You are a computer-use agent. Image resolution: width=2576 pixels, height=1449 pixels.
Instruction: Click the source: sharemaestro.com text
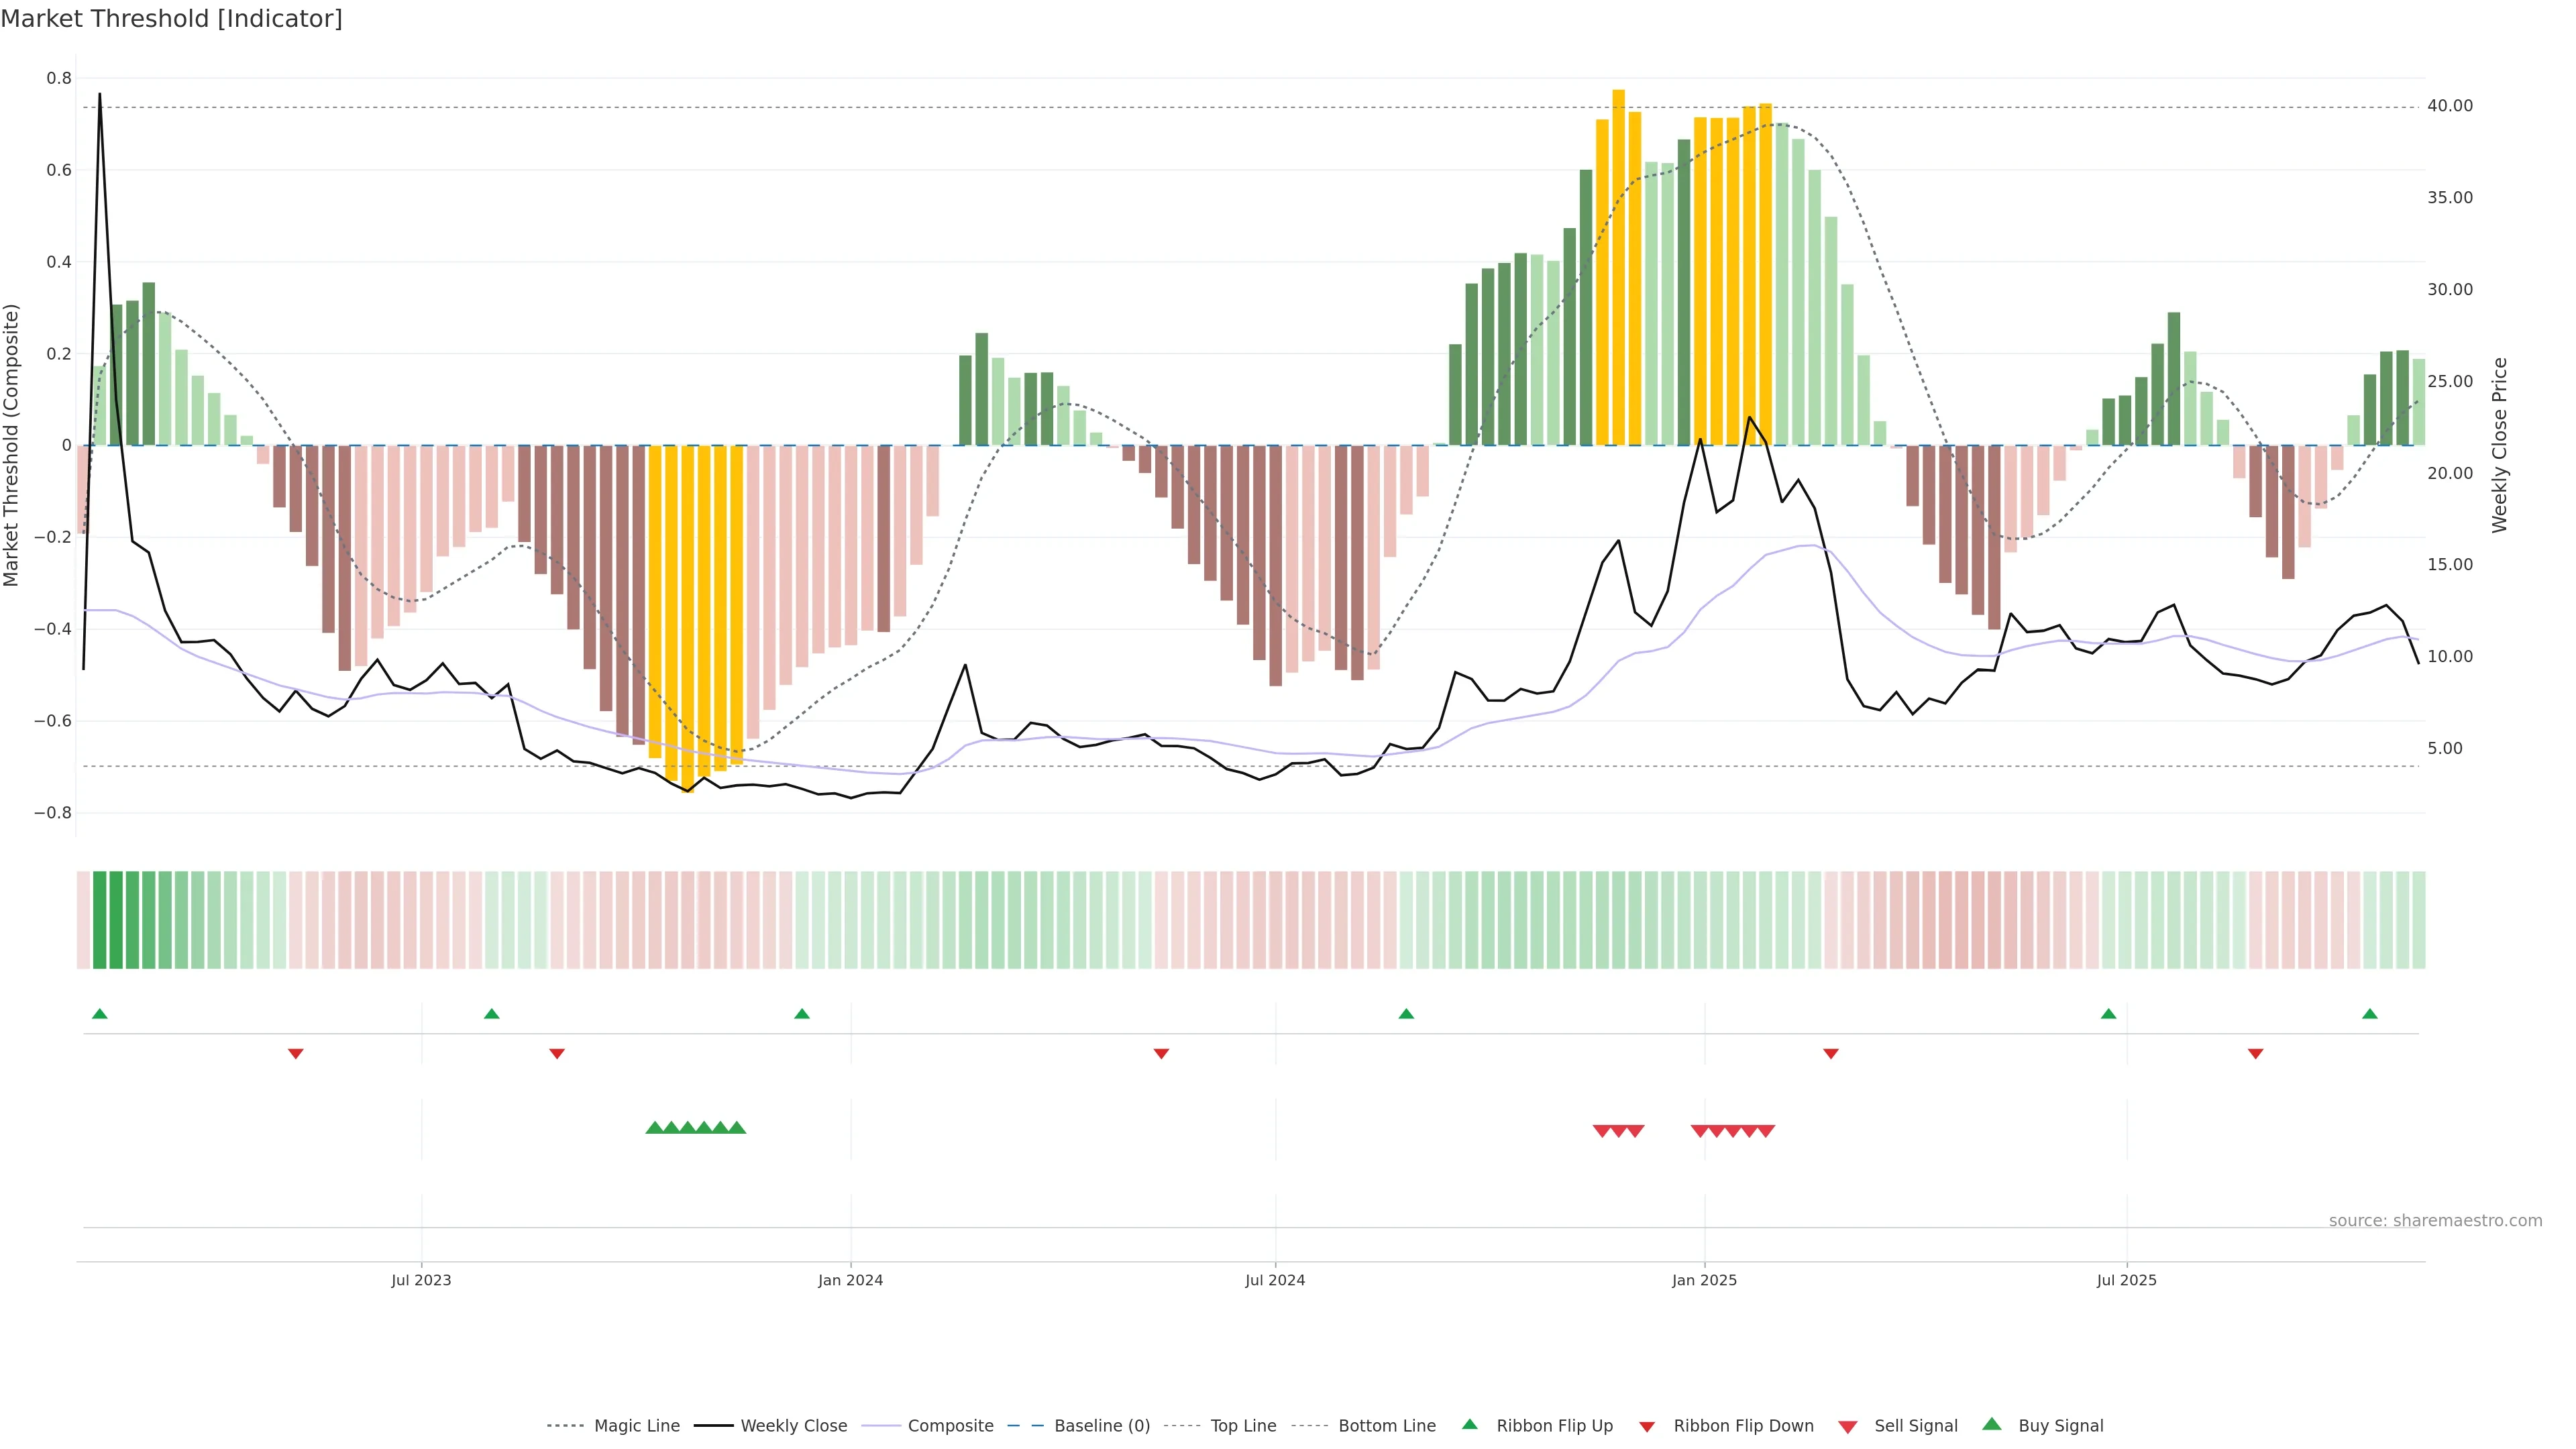tap(2435, 1220)
